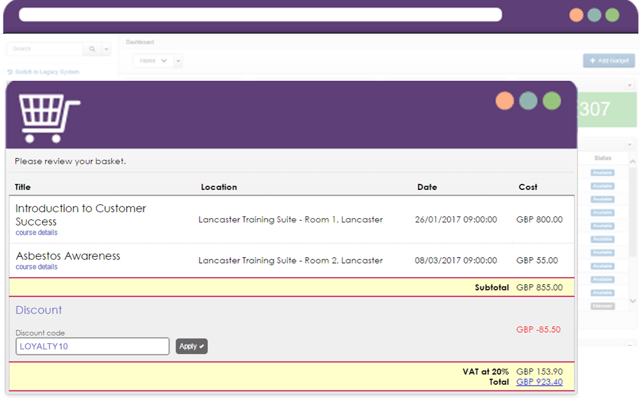Screen dimensions: 640x398
Task: Click the browser address bar
Action: (x=260, y=15)
